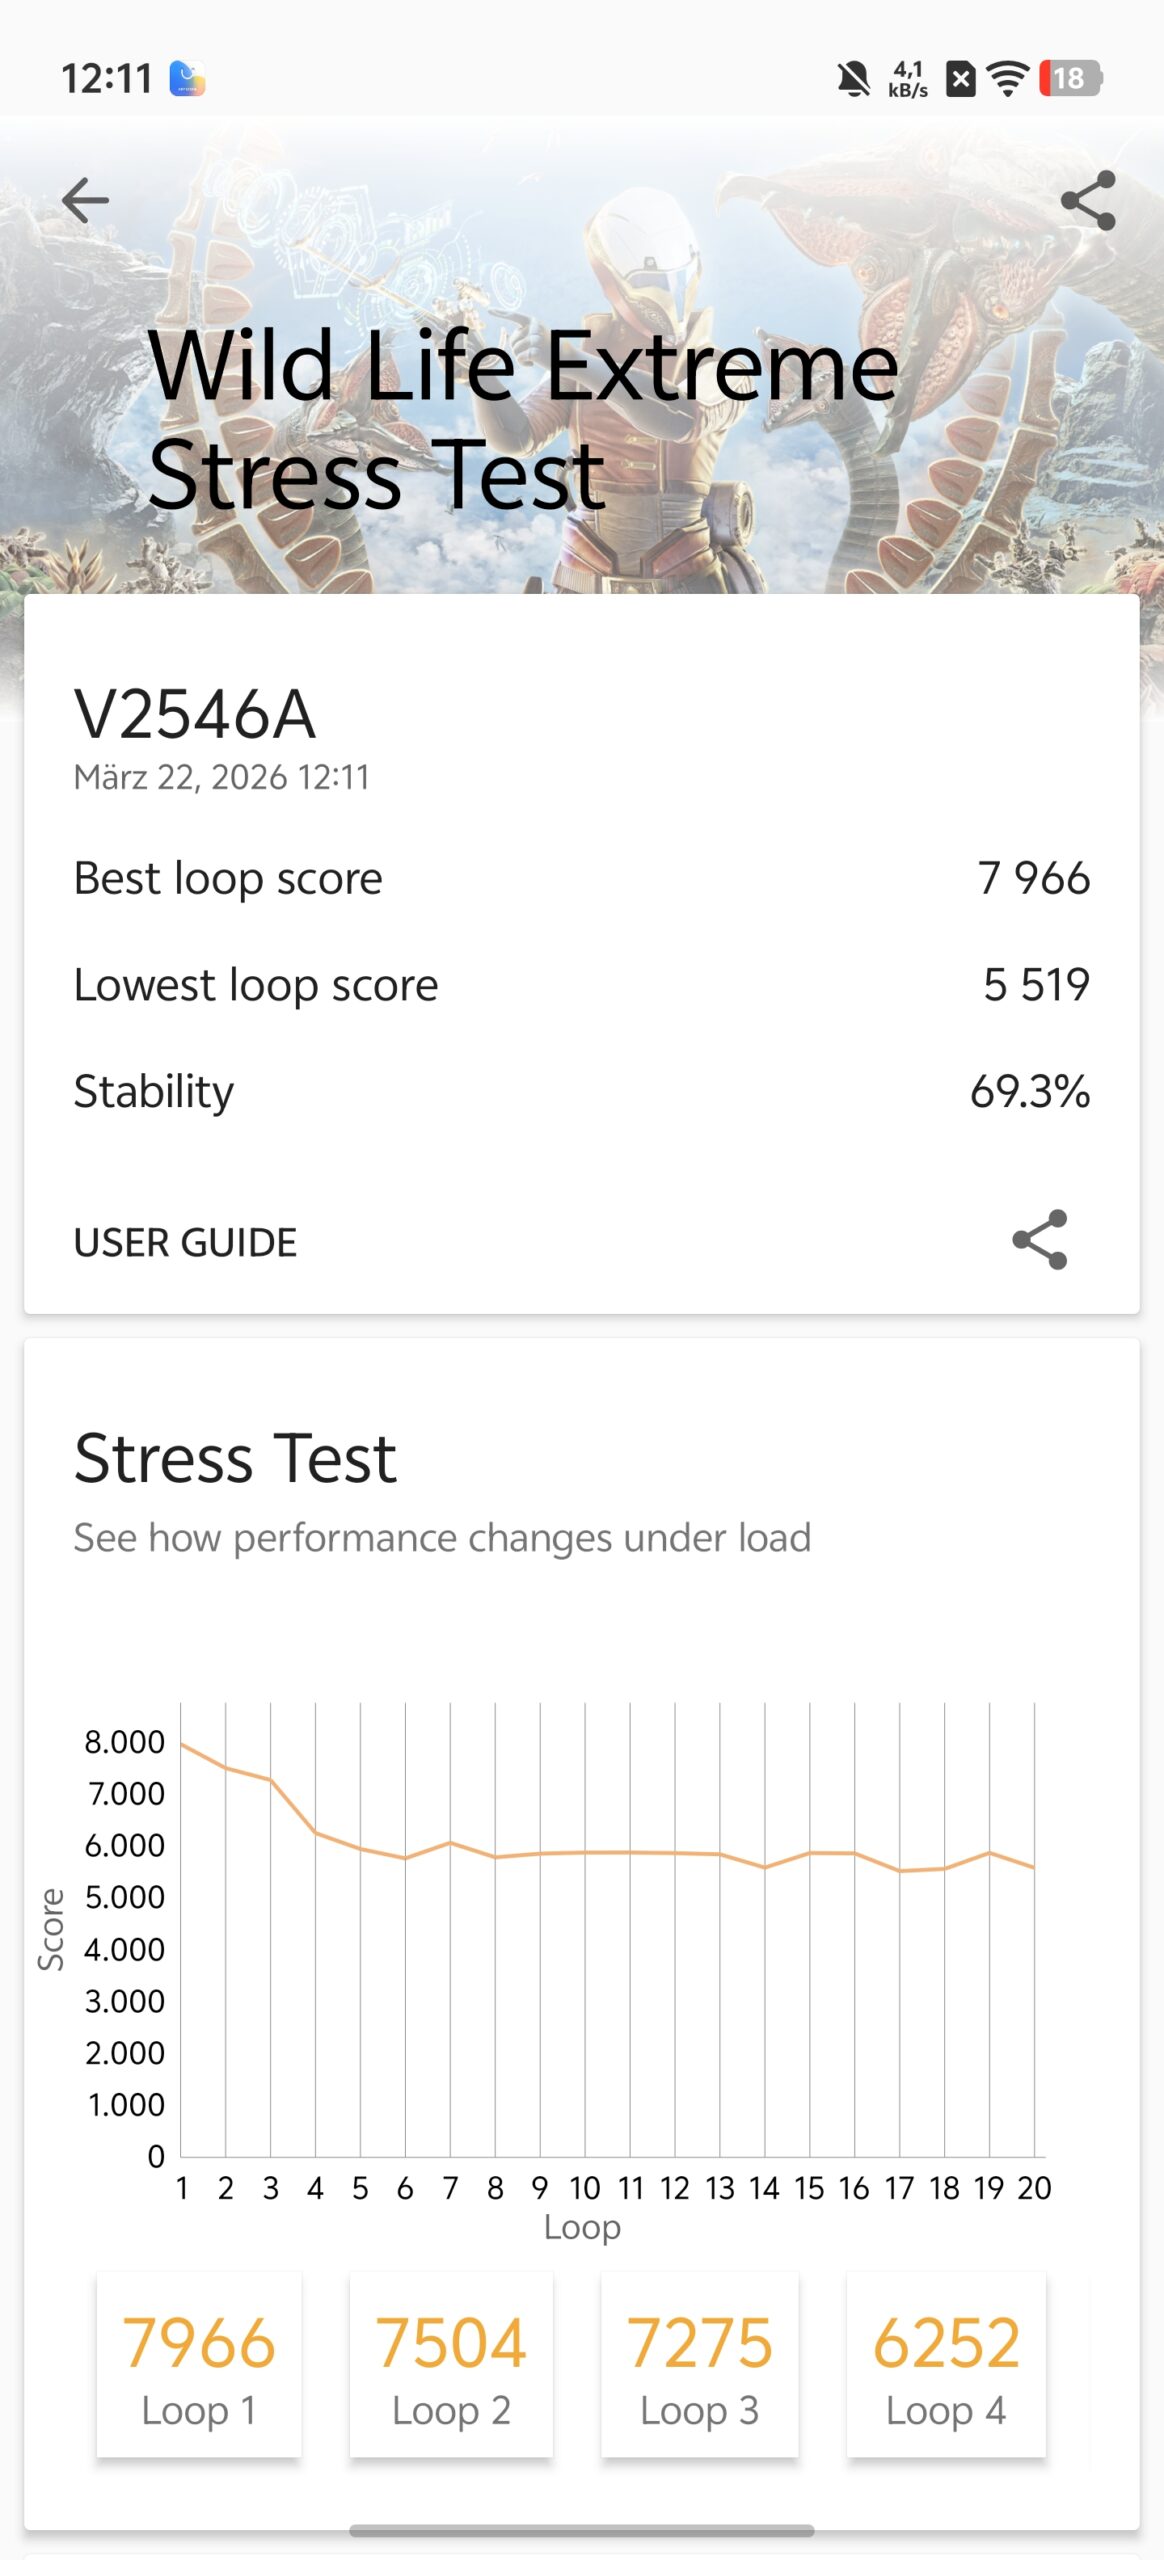Tap the muted notifications bell icon
The height and width of the screenshot is (2560, 1164).
(x=853, y=78)
